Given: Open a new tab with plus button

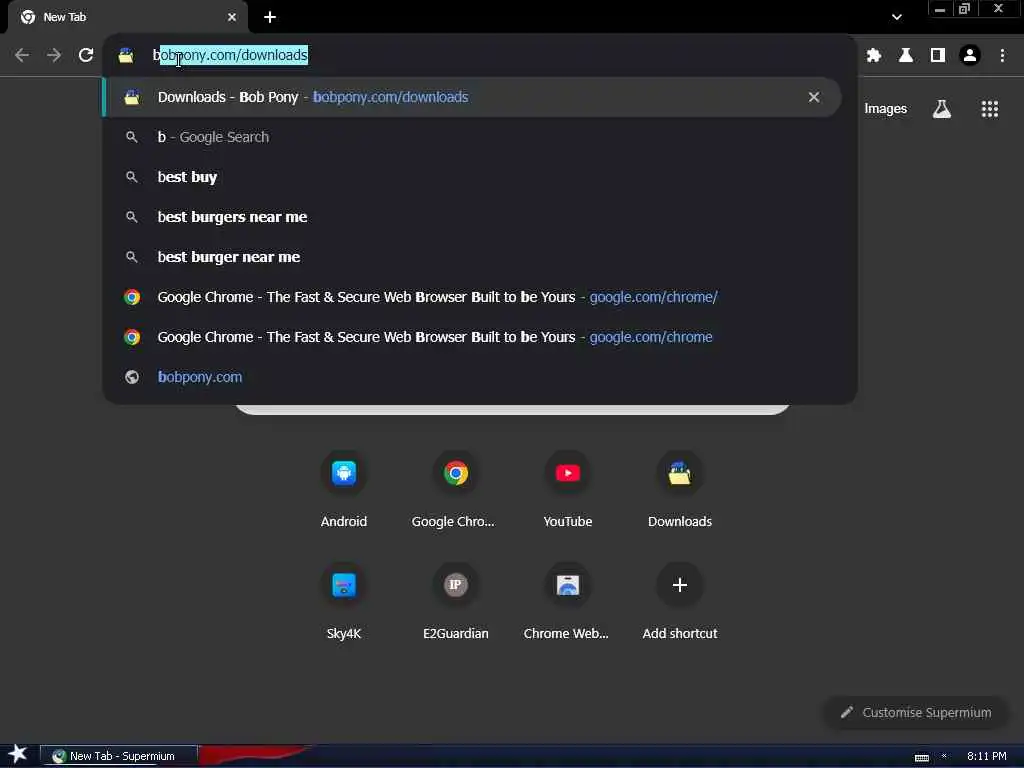Looking at the screenshot, I should [270, 17].
